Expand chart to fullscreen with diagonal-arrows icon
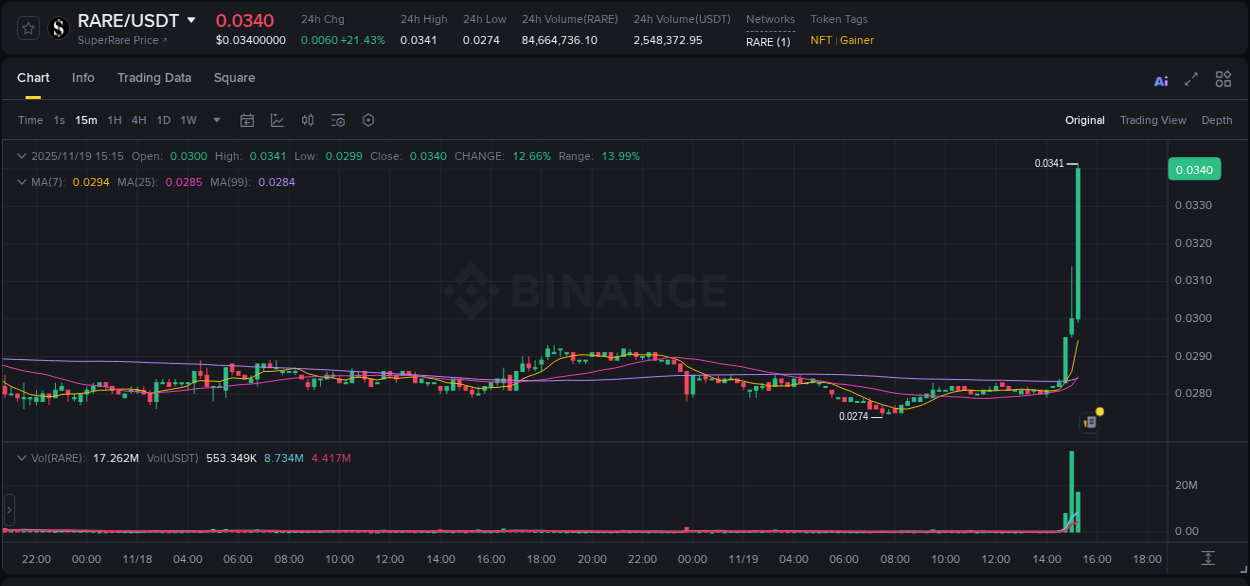1250x586 pixels. [x=1192, y=79]
